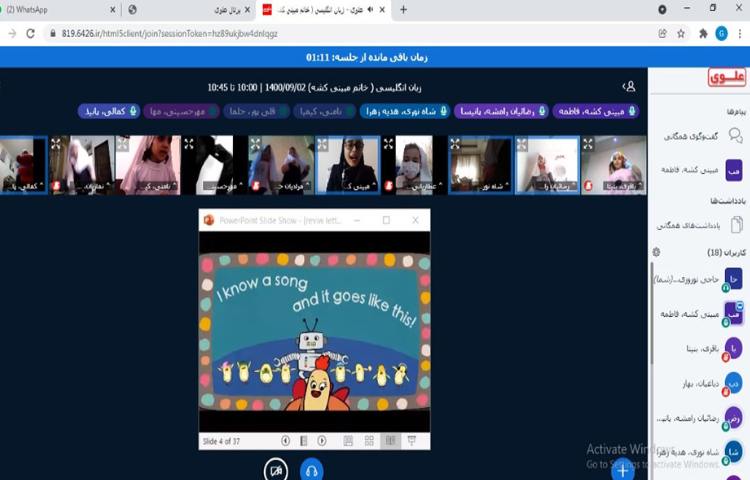Go to previous slide in PowerPoint
750x480 pixels.
click(286, 441)
